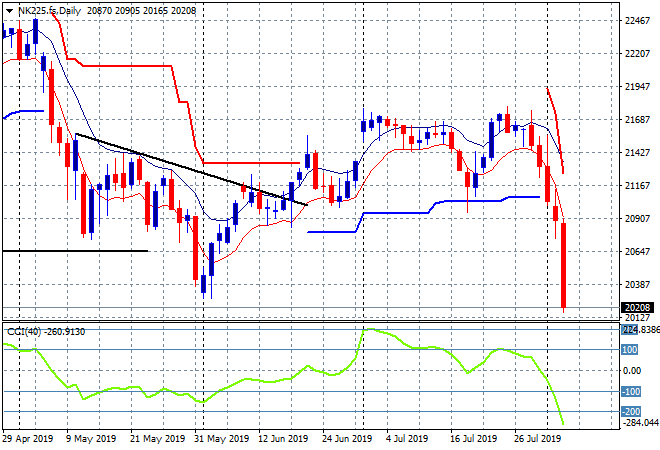Screen dimensions: 660x450
Task: Select the 21 May 2019 date label
Action: pos(157,439)
